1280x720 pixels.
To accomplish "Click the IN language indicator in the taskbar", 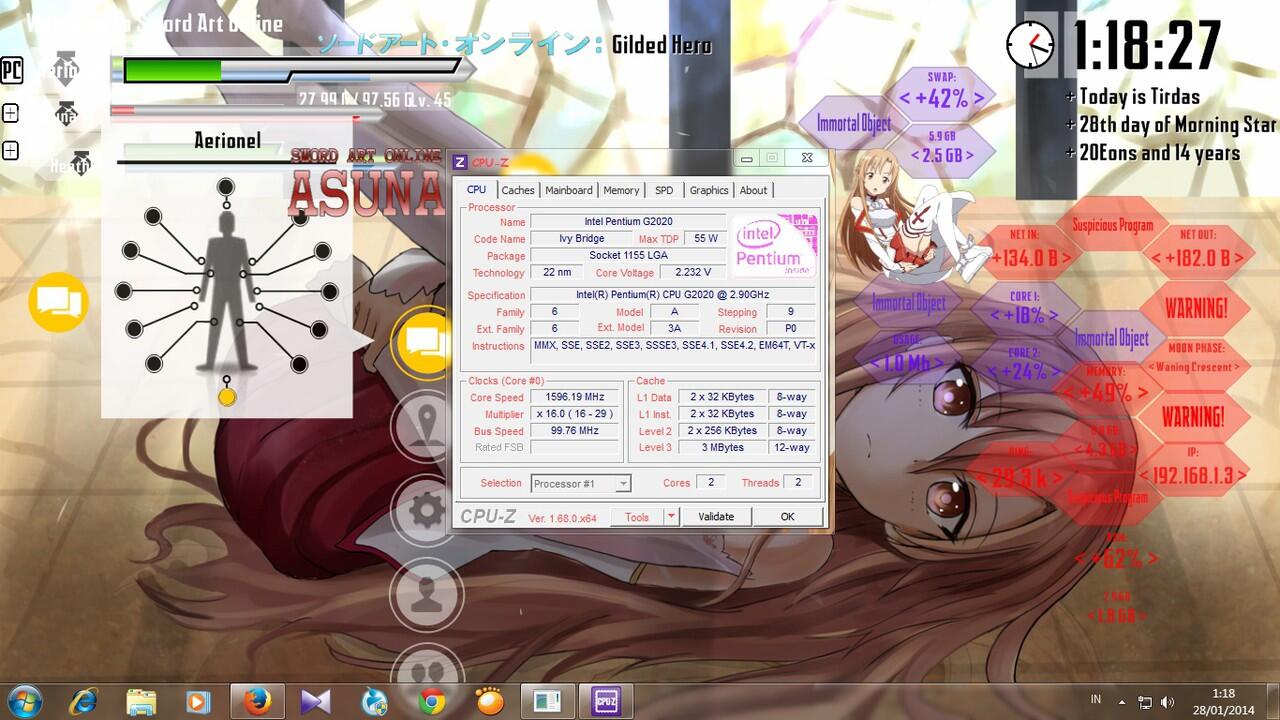I will coord(1096,700).
